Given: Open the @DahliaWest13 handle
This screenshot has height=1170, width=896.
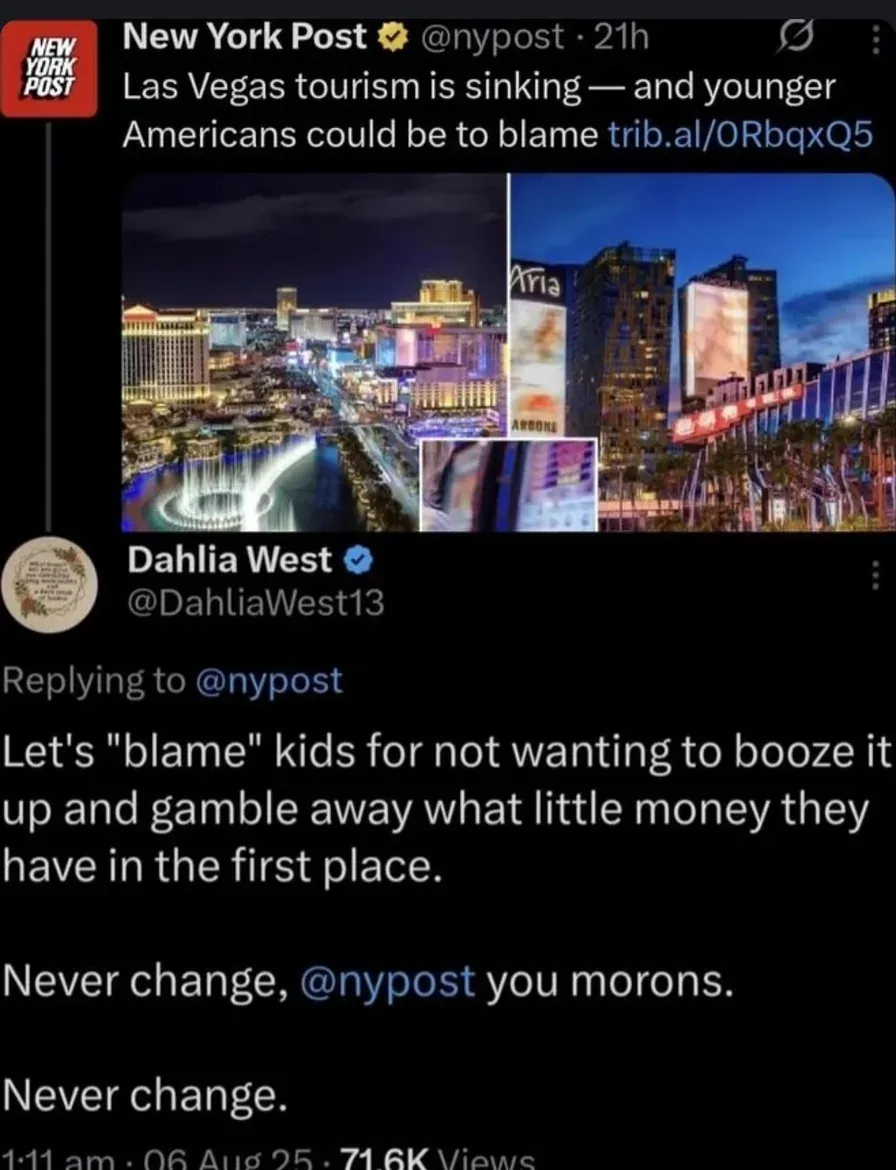Looking at the screenshot, I should tap(256, 603).
